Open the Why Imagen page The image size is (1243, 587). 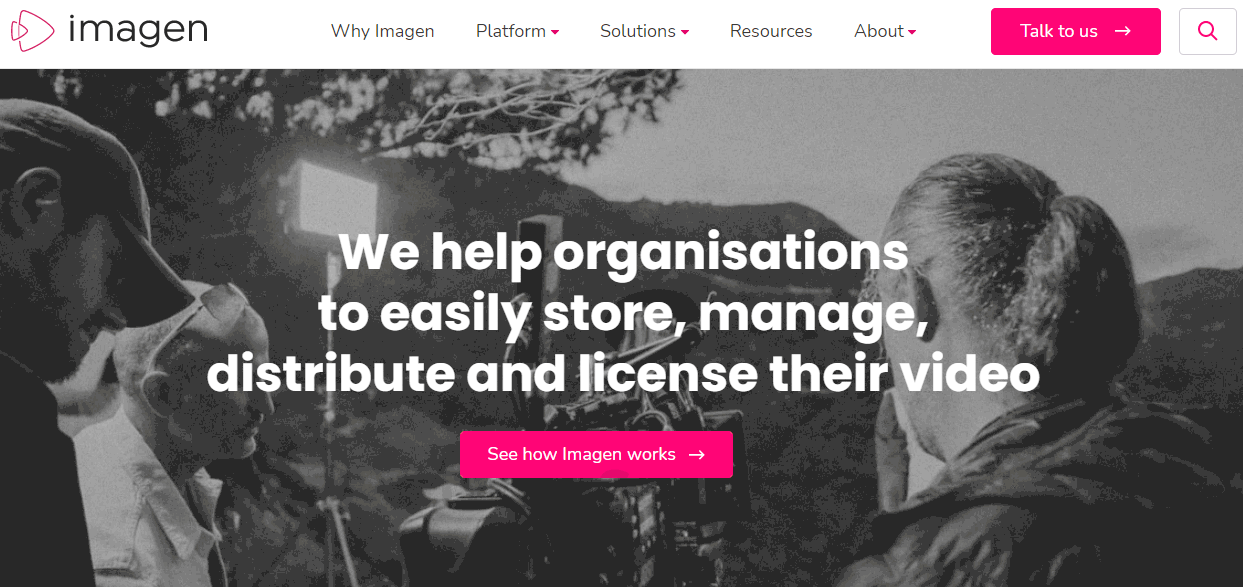(x=383, y=31)
